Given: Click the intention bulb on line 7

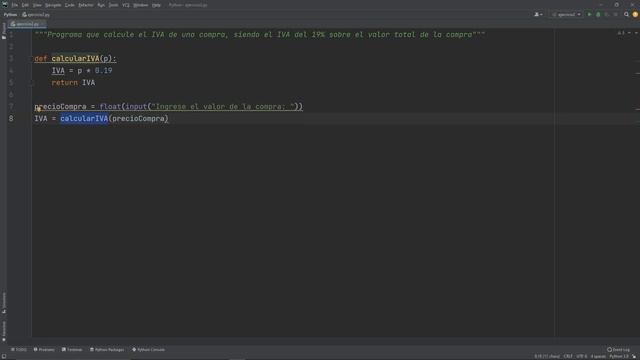Looking at the screenshot, I should pyautogui.click(x=39, y=109).
